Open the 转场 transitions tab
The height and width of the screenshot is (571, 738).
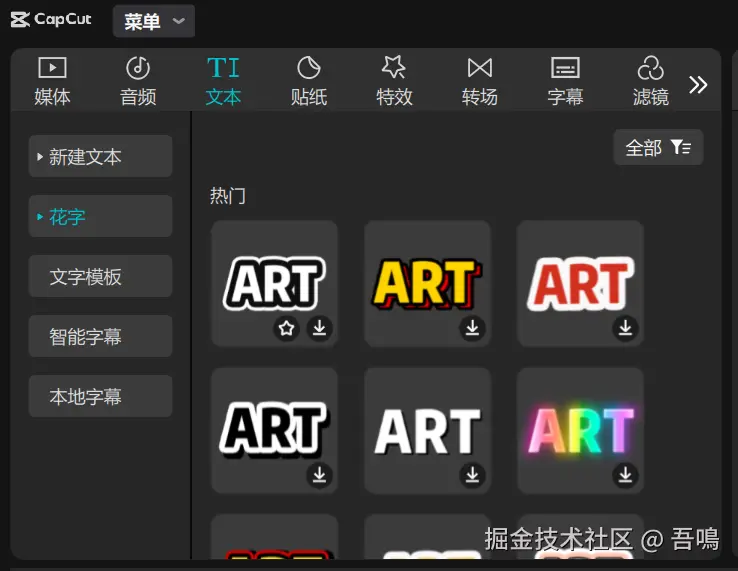pyautogui.click(x=480, y=81)
